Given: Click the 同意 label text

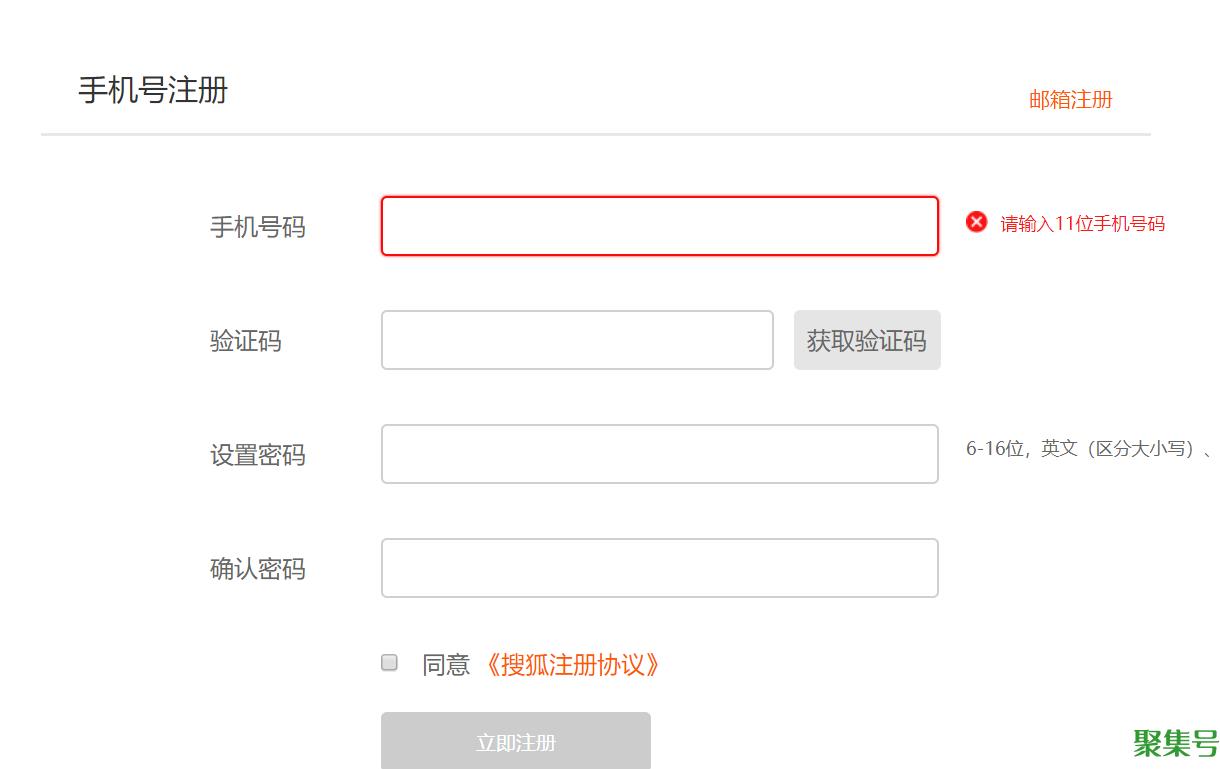Looking at the screenshot, I should pos(446,665).
